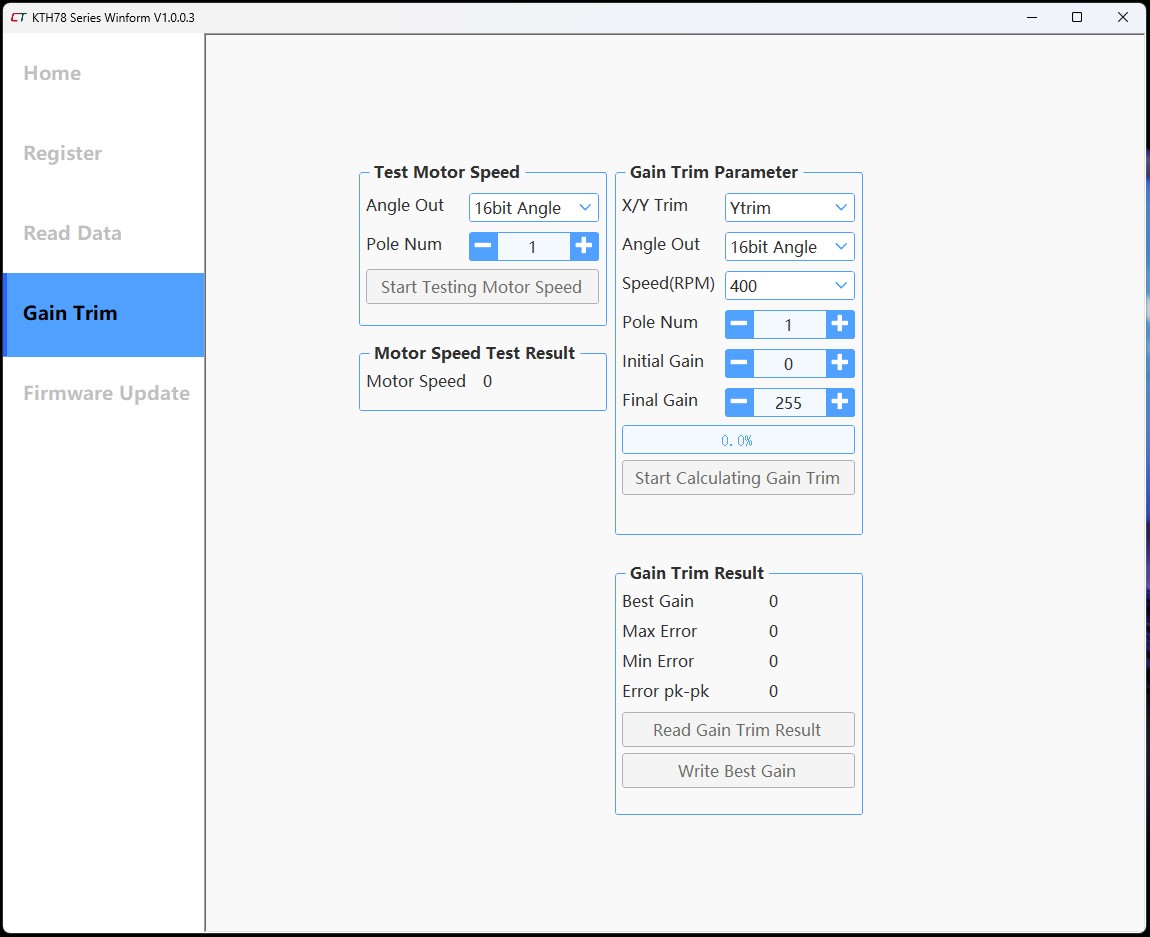Increment the Initial Gain value
1150x937 pixels.
pos(840,363)
